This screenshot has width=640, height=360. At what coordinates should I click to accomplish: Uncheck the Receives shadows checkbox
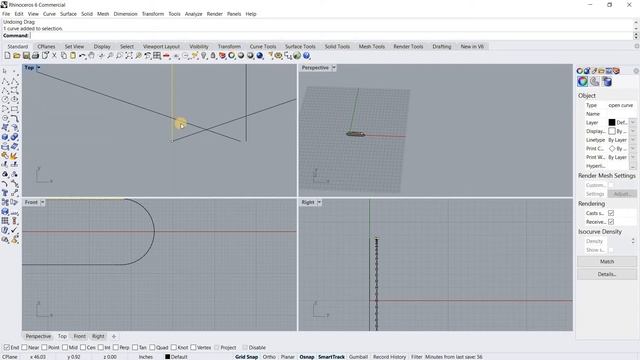[611, 222]
